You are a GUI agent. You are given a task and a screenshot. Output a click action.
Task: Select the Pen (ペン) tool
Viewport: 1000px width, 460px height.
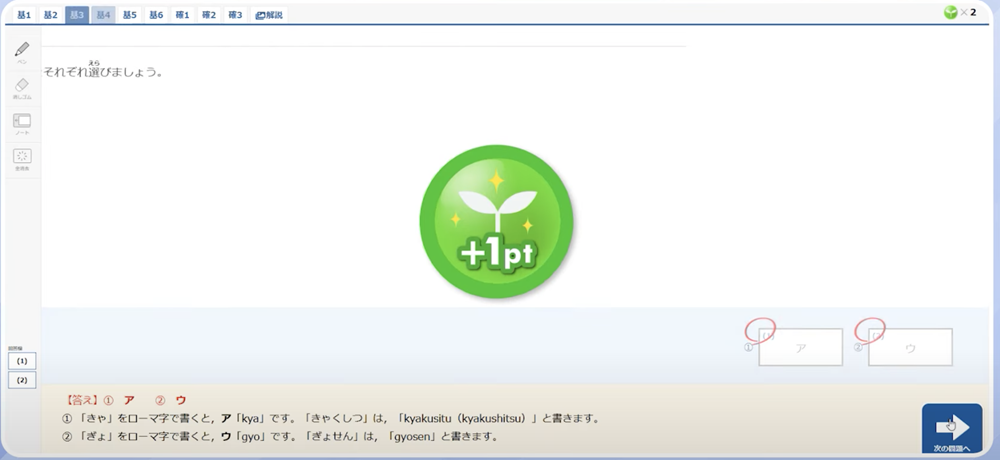(x=22, y=50)
